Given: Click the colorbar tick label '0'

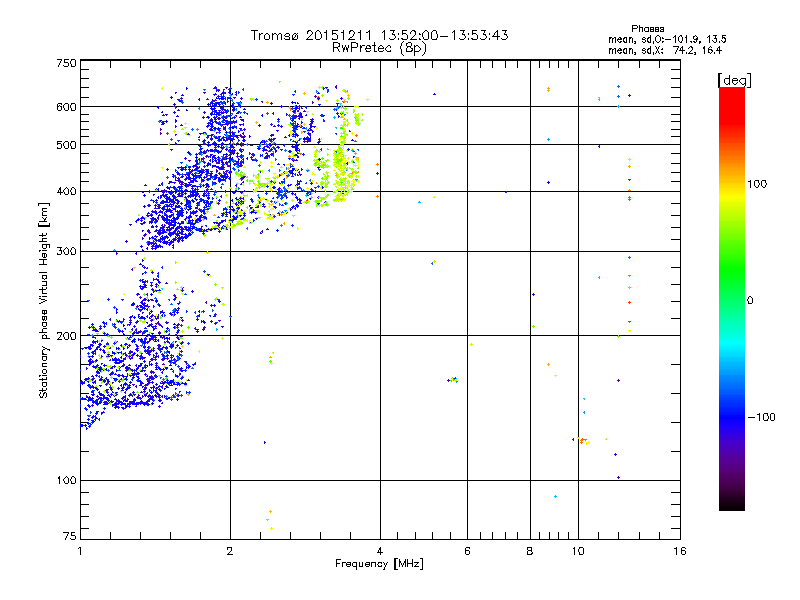Looking at the screenshot, I should click(x=750, y=301).
